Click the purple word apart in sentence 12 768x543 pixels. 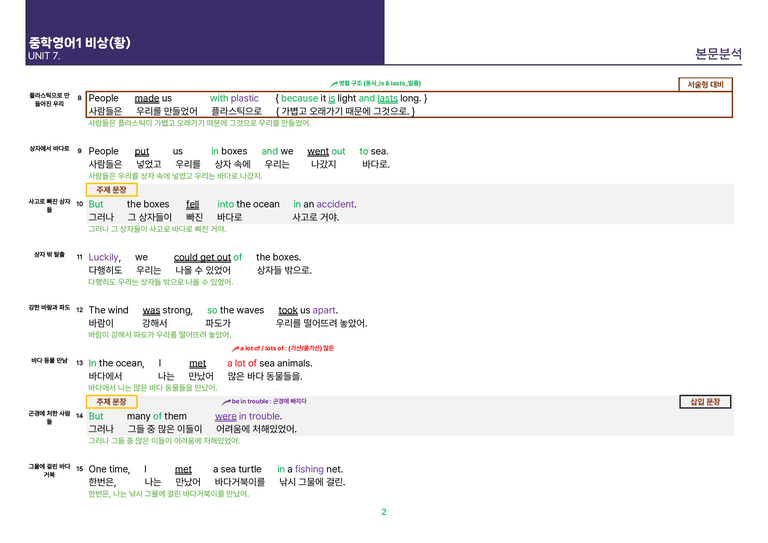pyautogui.click(x=324, y=310)
